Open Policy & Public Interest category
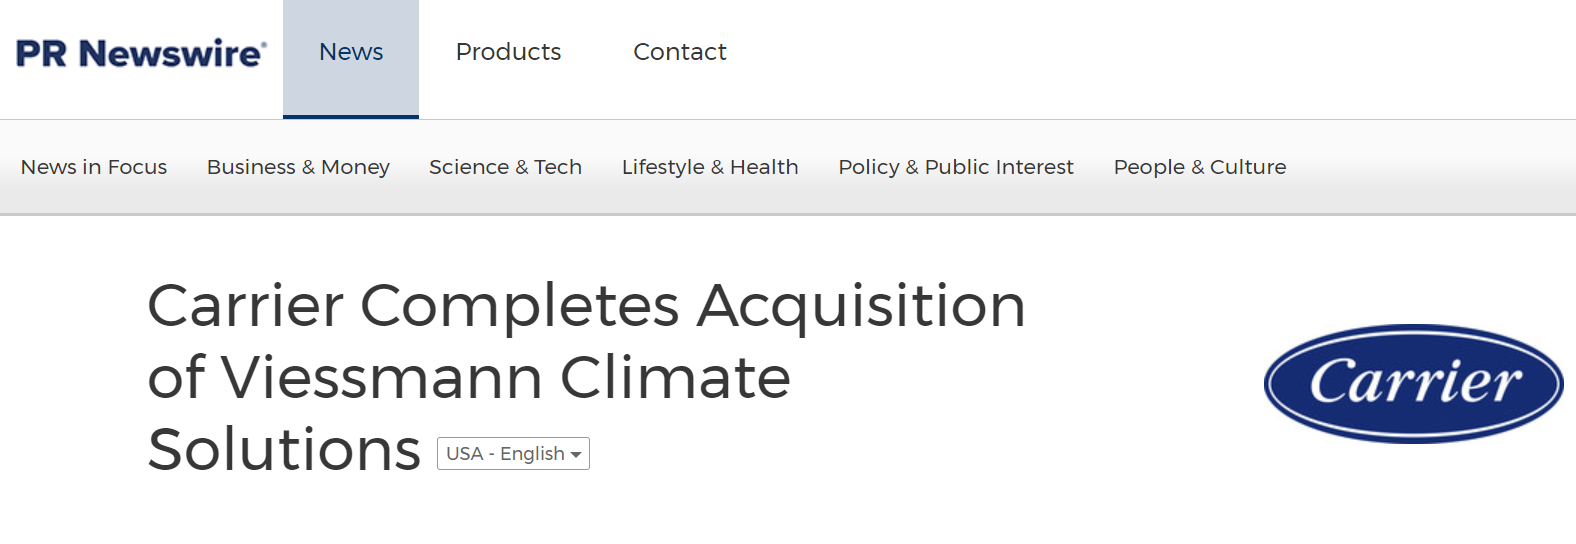The height and width of the screenshot is (544, 1576). (956, 167)
